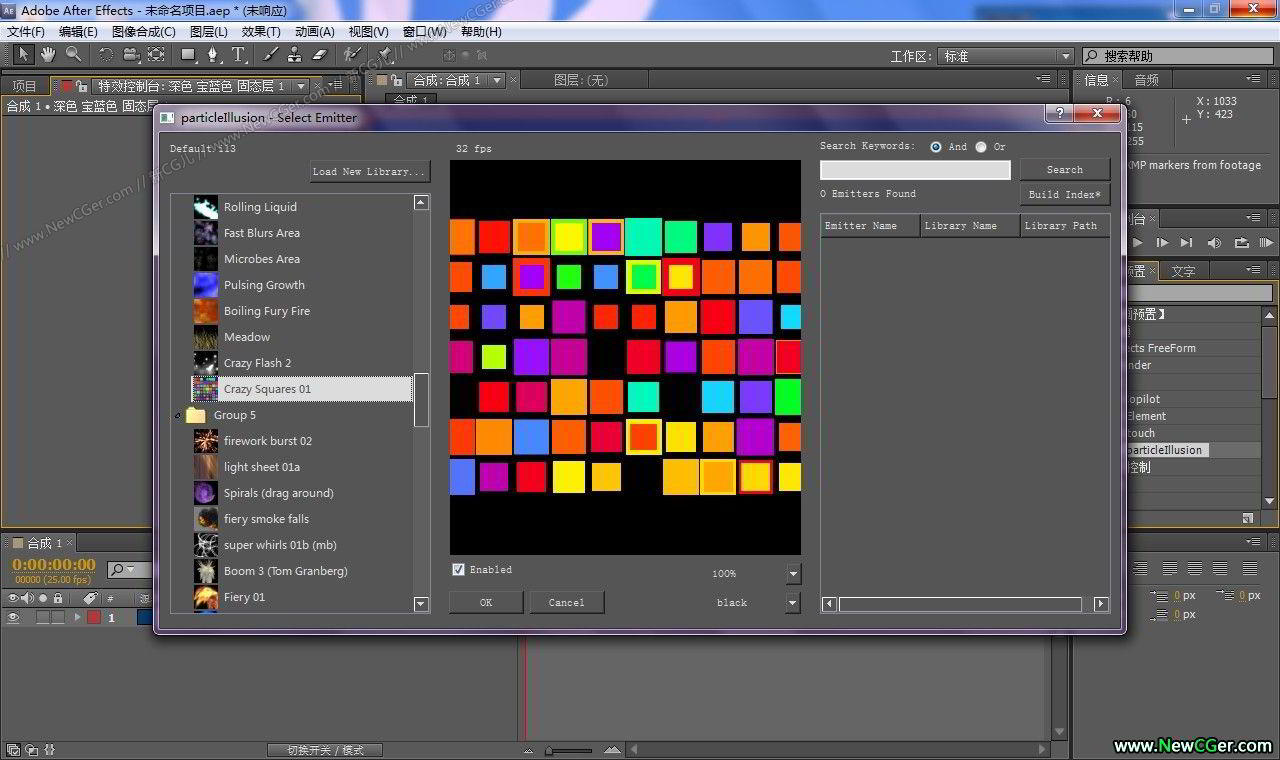Select the And search radio button
1280x760 pixels.
(x=936, y=147)
